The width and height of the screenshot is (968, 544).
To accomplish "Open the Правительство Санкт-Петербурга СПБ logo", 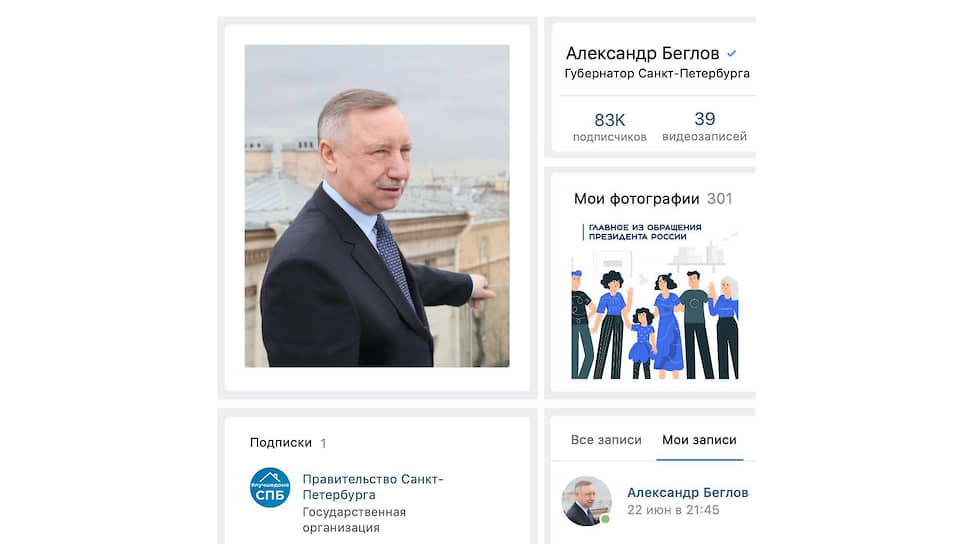I will 270,487.
